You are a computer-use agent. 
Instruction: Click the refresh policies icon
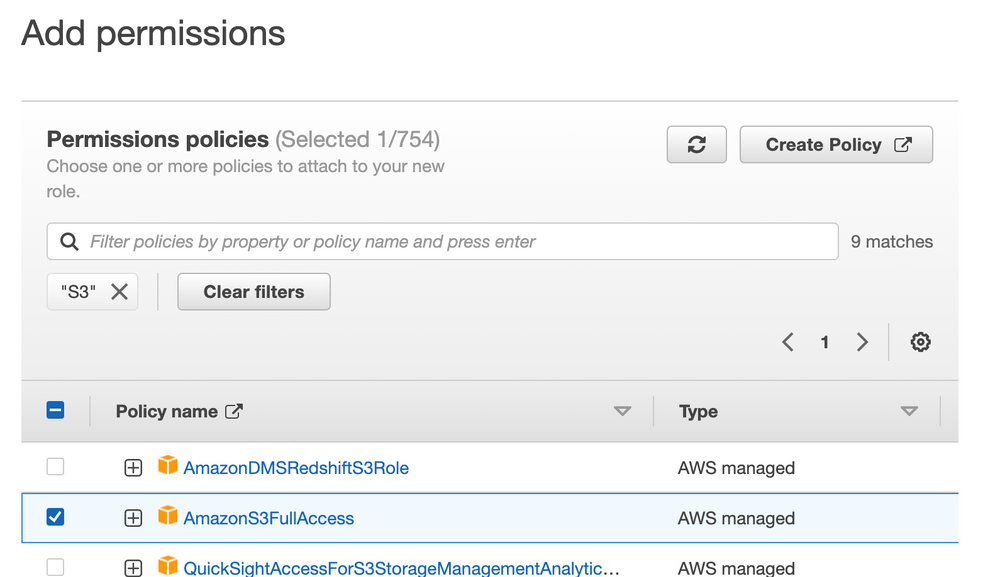click(696, 144)
